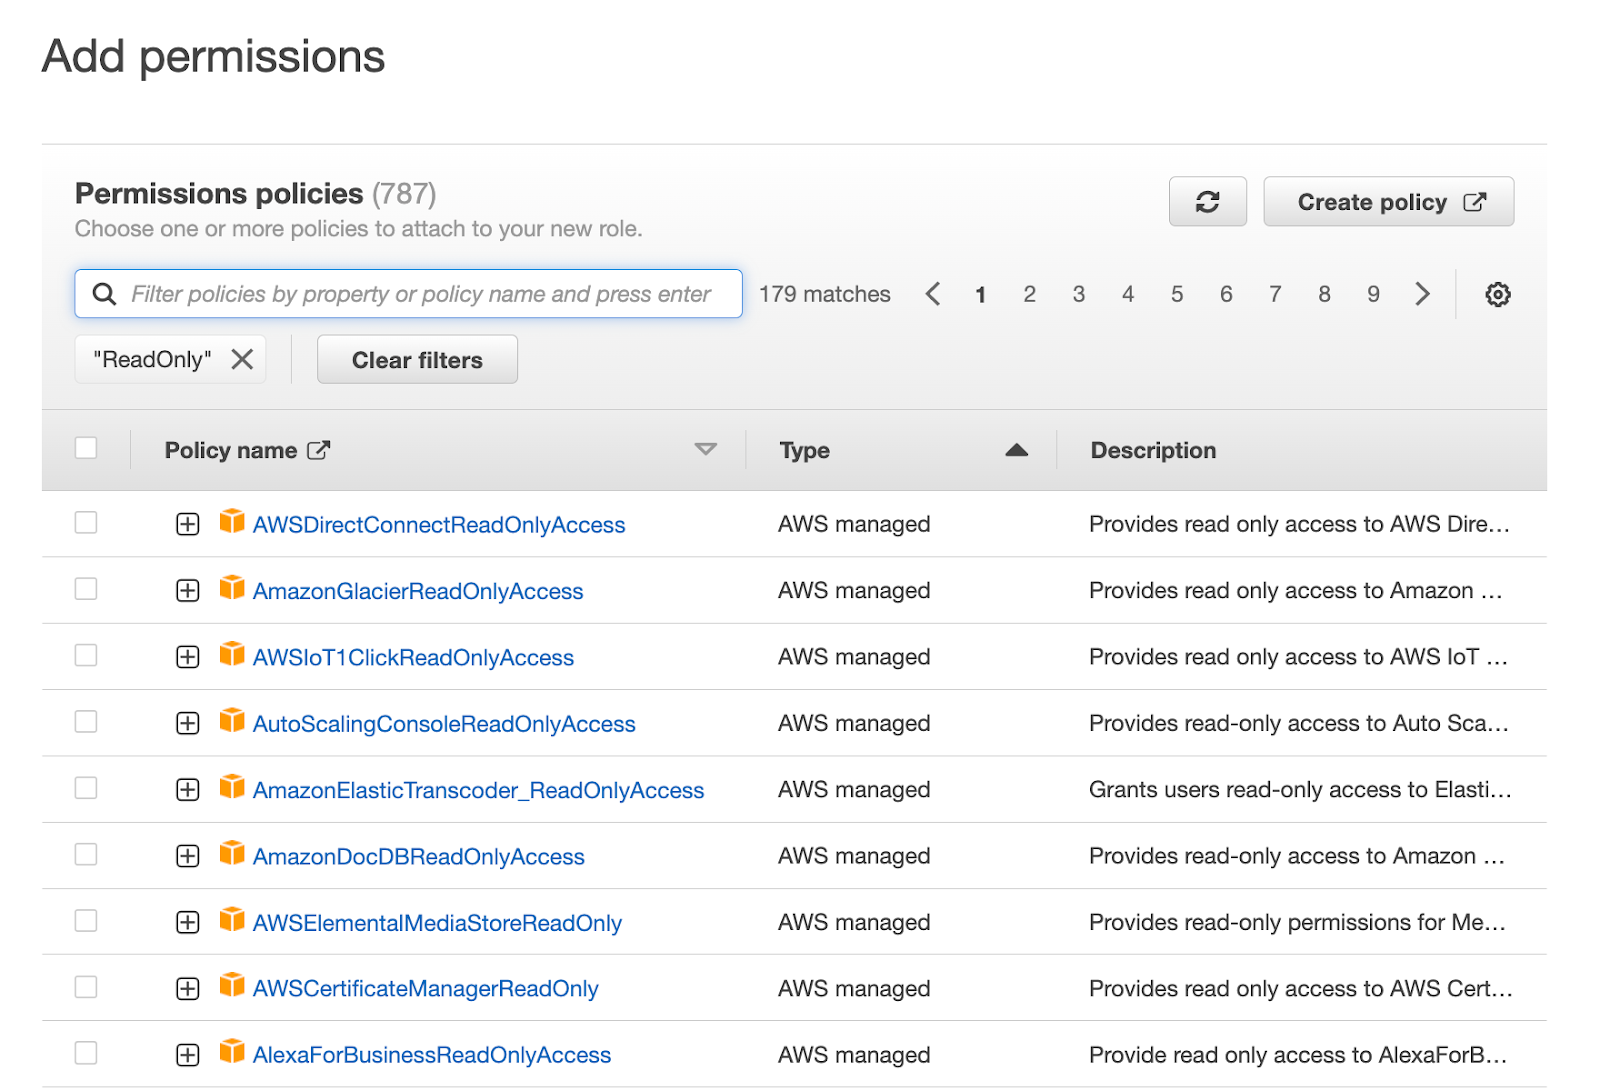Screen dimensions: 1600x1091
Task: Click the orange policy icon for AmazonDocDBReadOnlyAccess
Action: click(x=232, y=854)
